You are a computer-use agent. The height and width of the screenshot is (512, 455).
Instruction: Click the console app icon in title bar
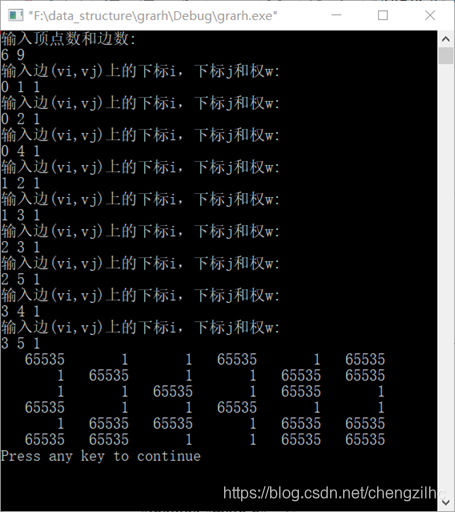coord(16,15)
